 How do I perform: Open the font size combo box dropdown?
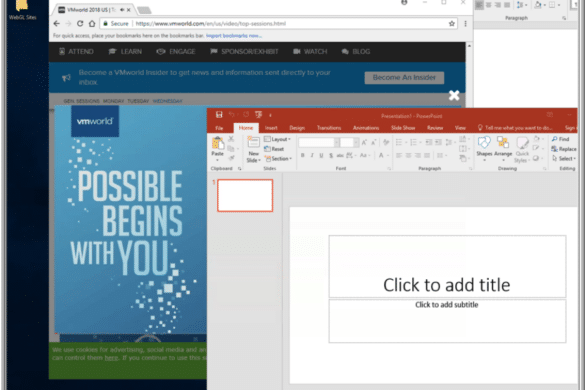tap(356, 143)
